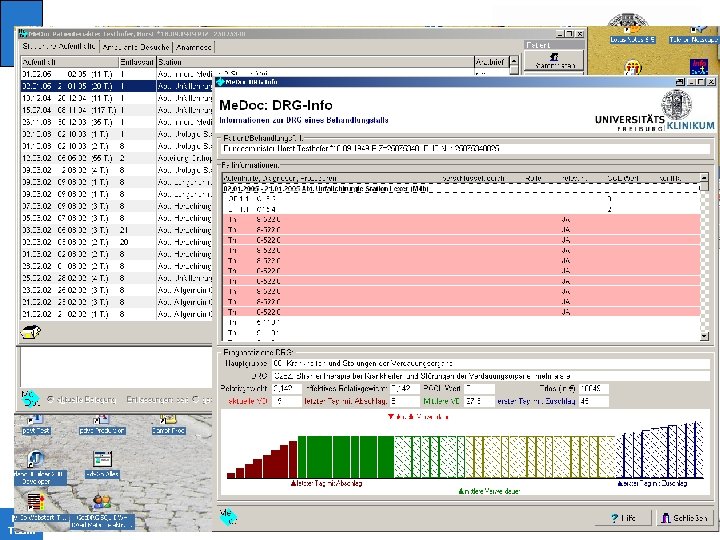The width and height of the screenshot is (720, 540).
Task: Click the yellow box icon below stay list
Action: (31, 332)
